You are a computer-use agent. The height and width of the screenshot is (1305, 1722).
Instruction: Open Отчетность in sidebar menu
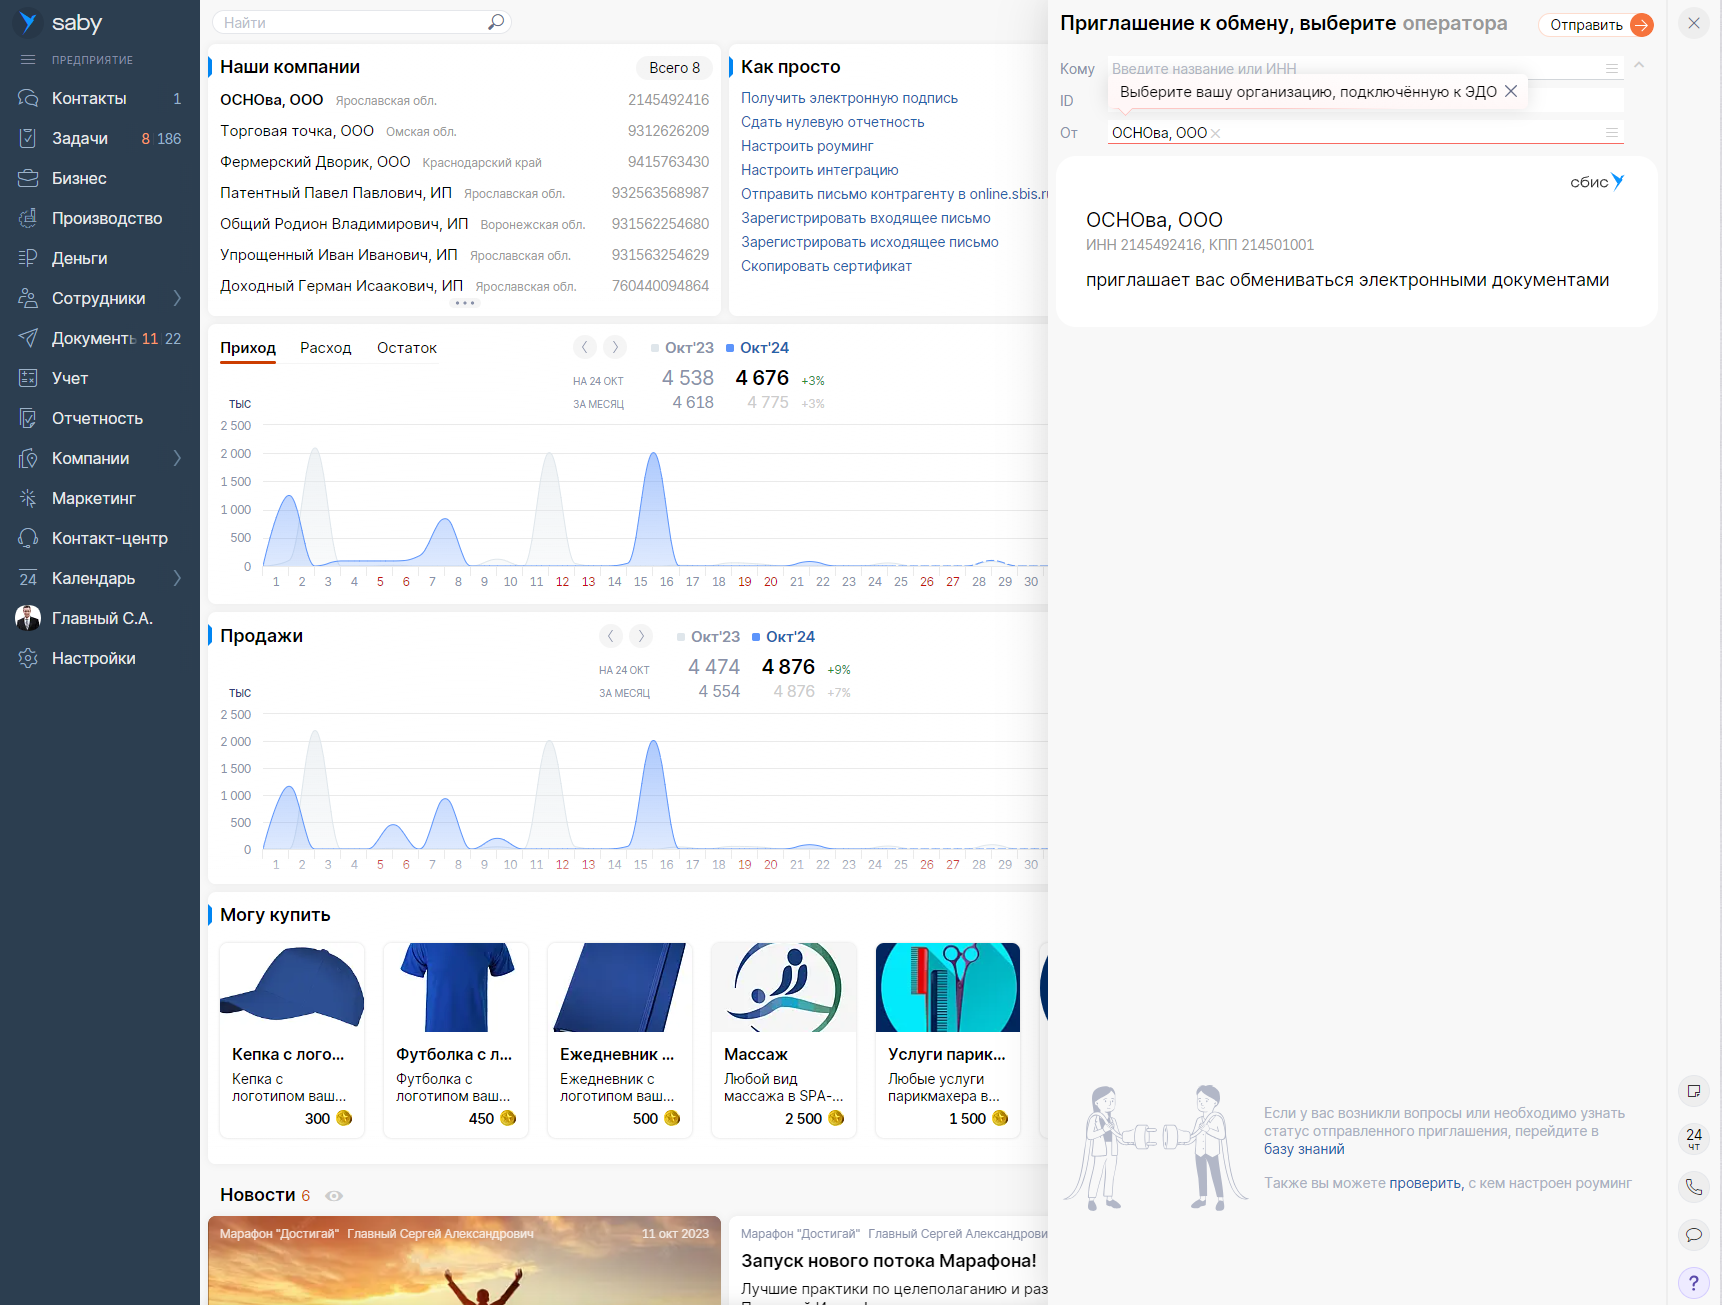tap(97, 418)
